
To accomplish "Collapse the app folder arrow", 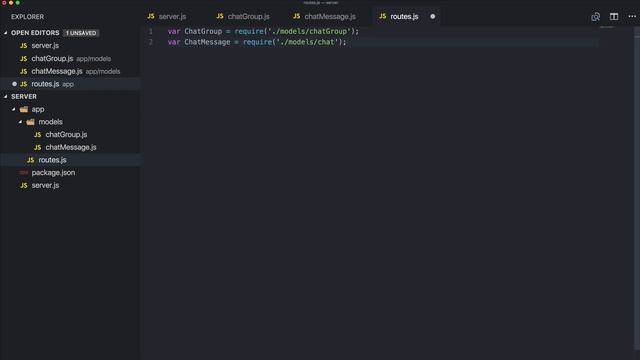I will (13, 109).
